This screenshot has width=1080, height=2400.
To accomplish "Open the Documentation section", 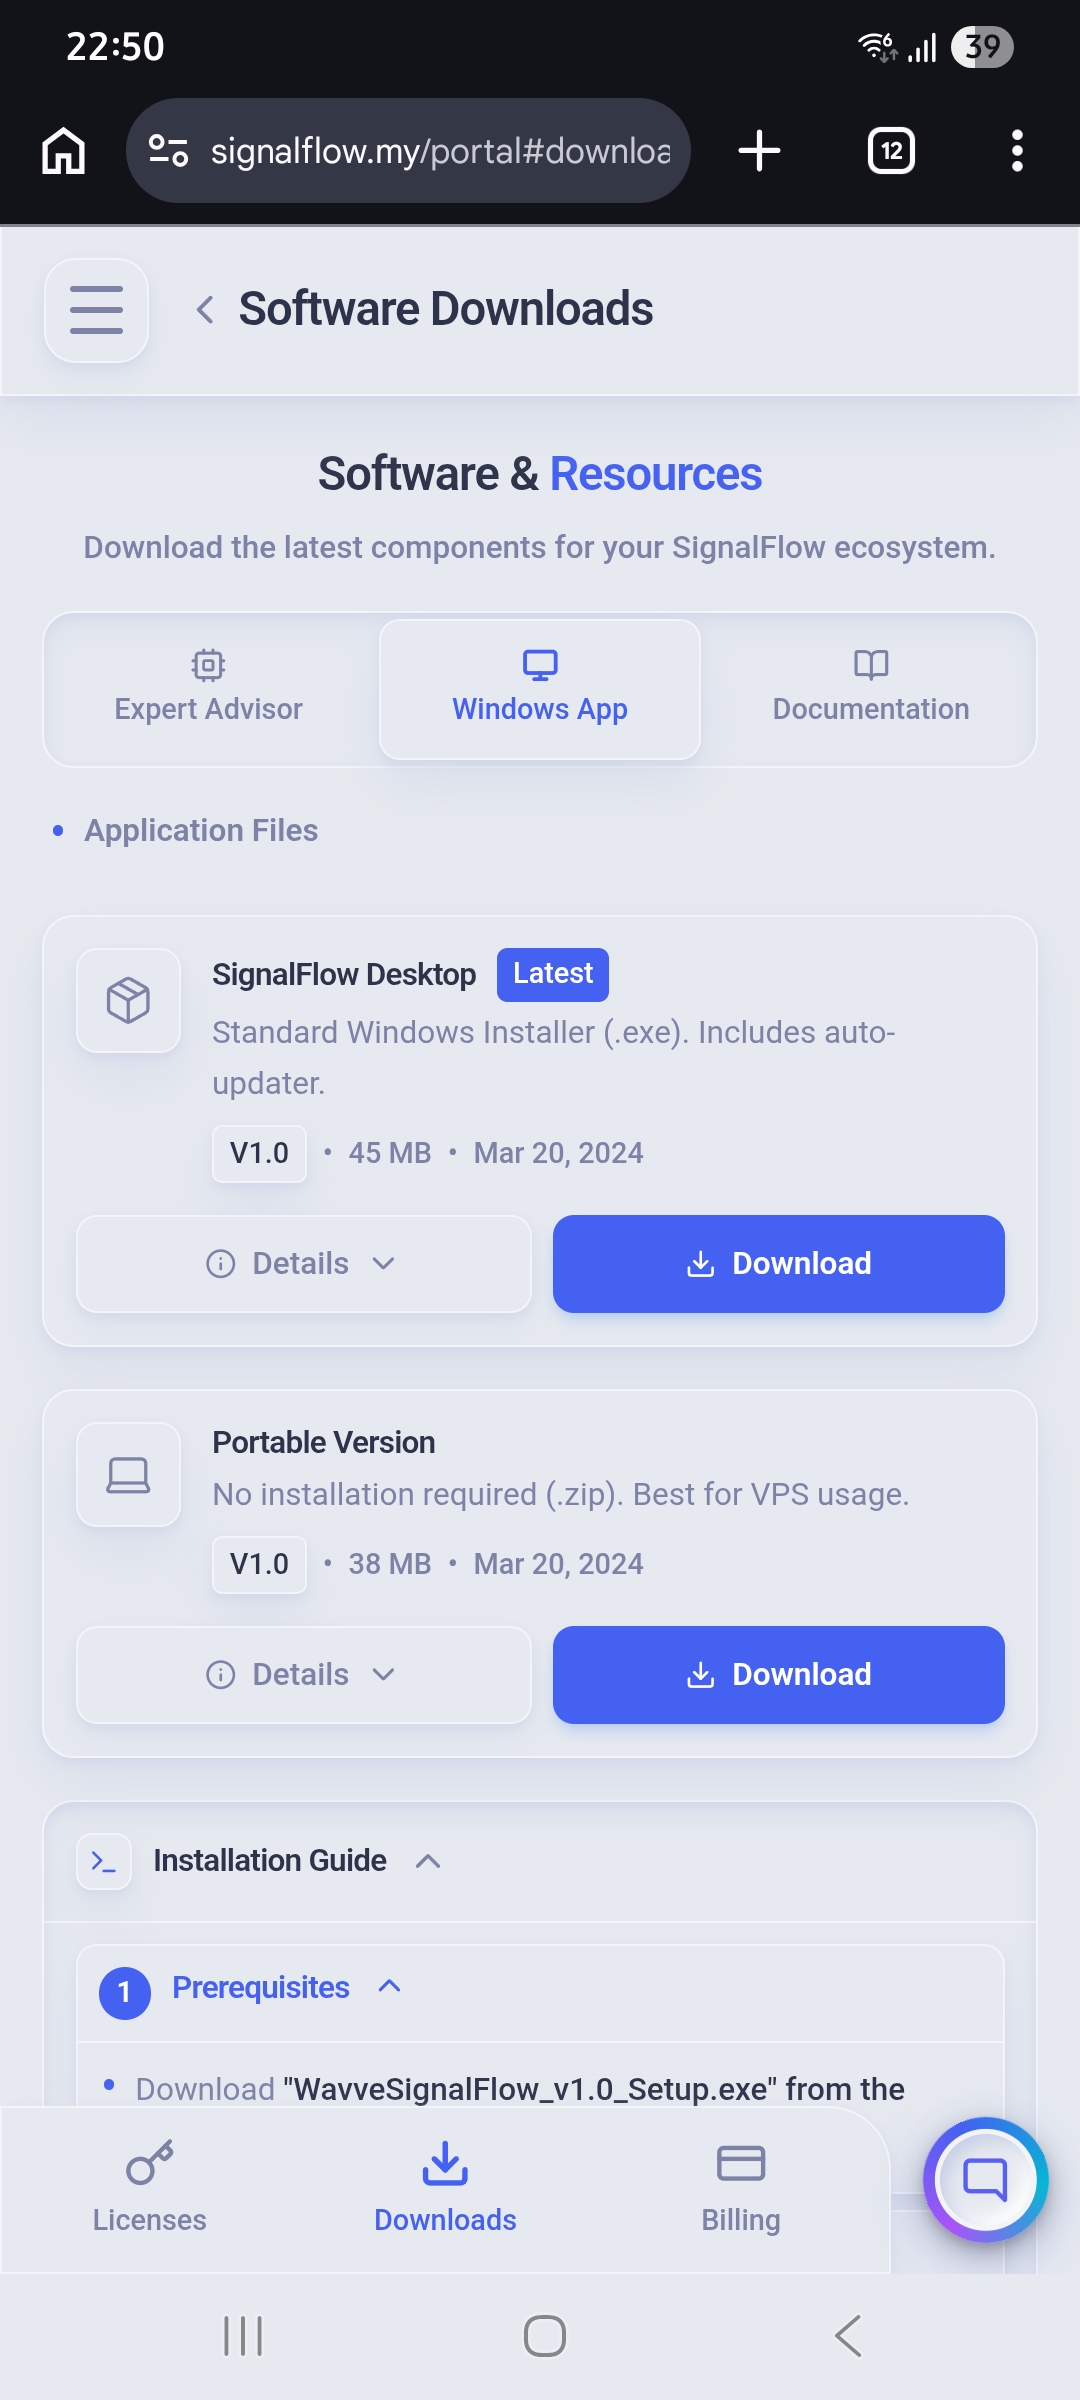I will point(870,688).
